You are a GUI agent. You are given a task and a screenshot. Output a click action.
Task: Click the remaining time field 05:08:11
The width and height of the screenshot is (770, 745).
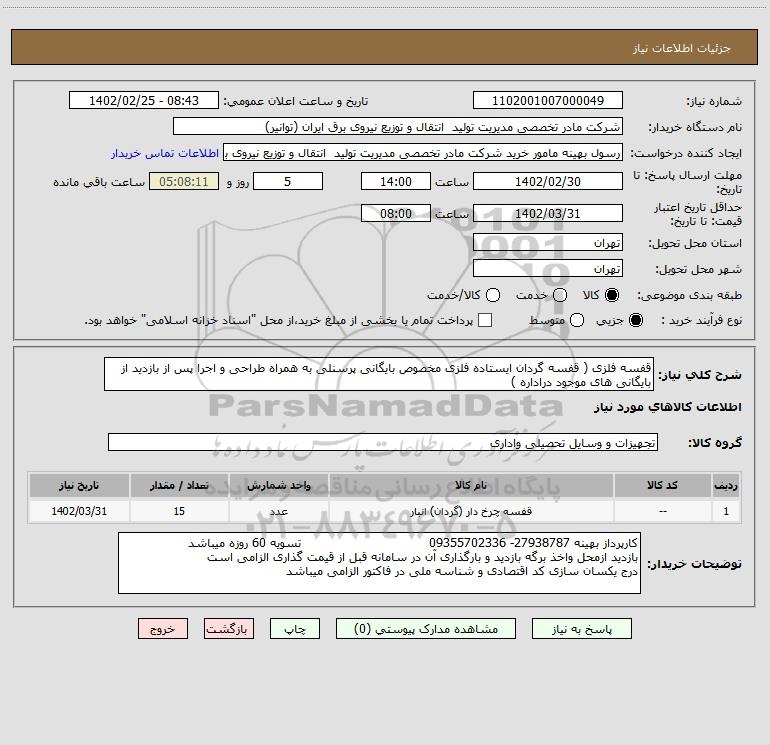(x=184, y=181)
